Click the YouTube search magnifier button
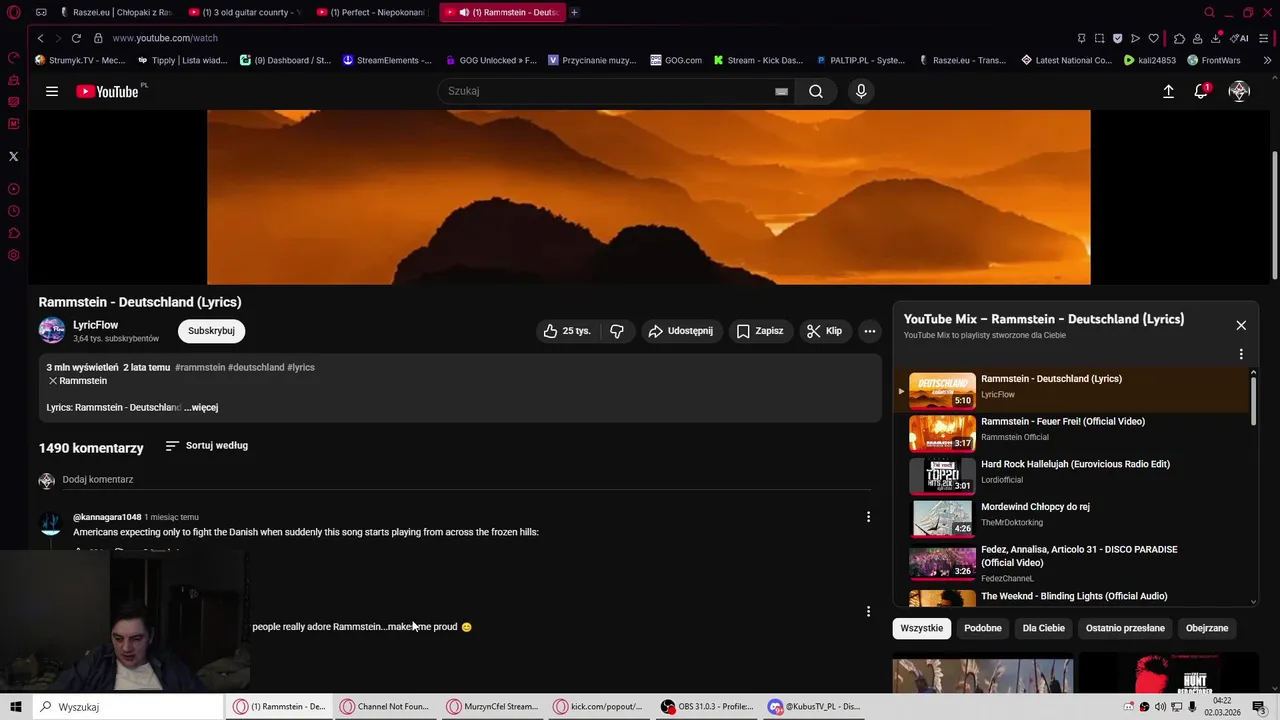 [816, 91]
